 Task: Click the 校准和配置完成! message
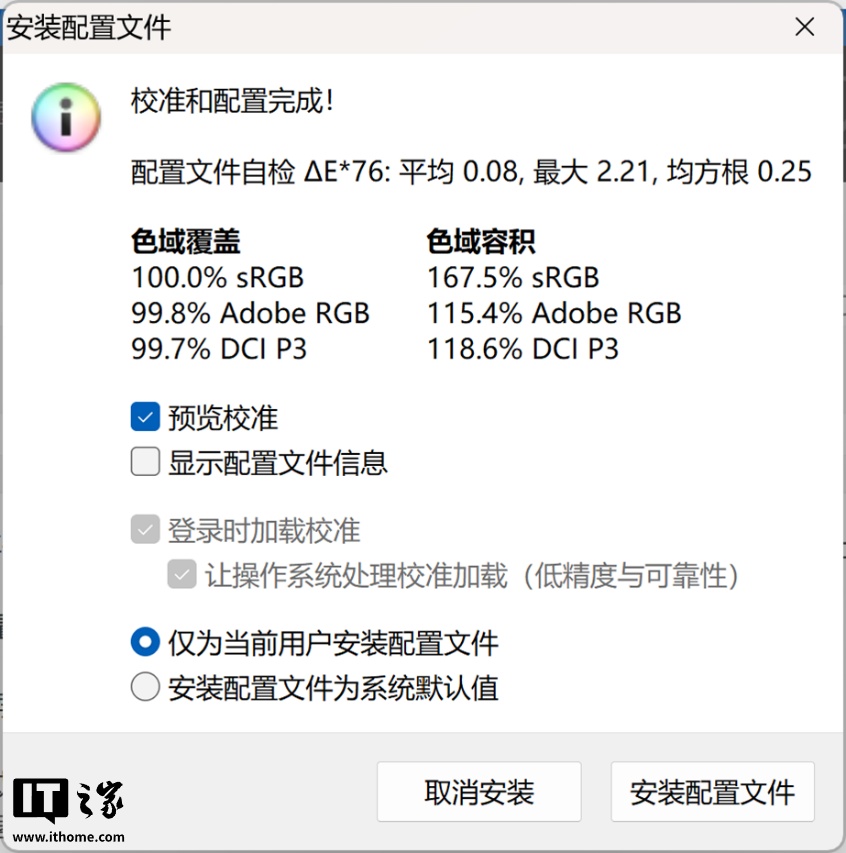pos(232,101)
